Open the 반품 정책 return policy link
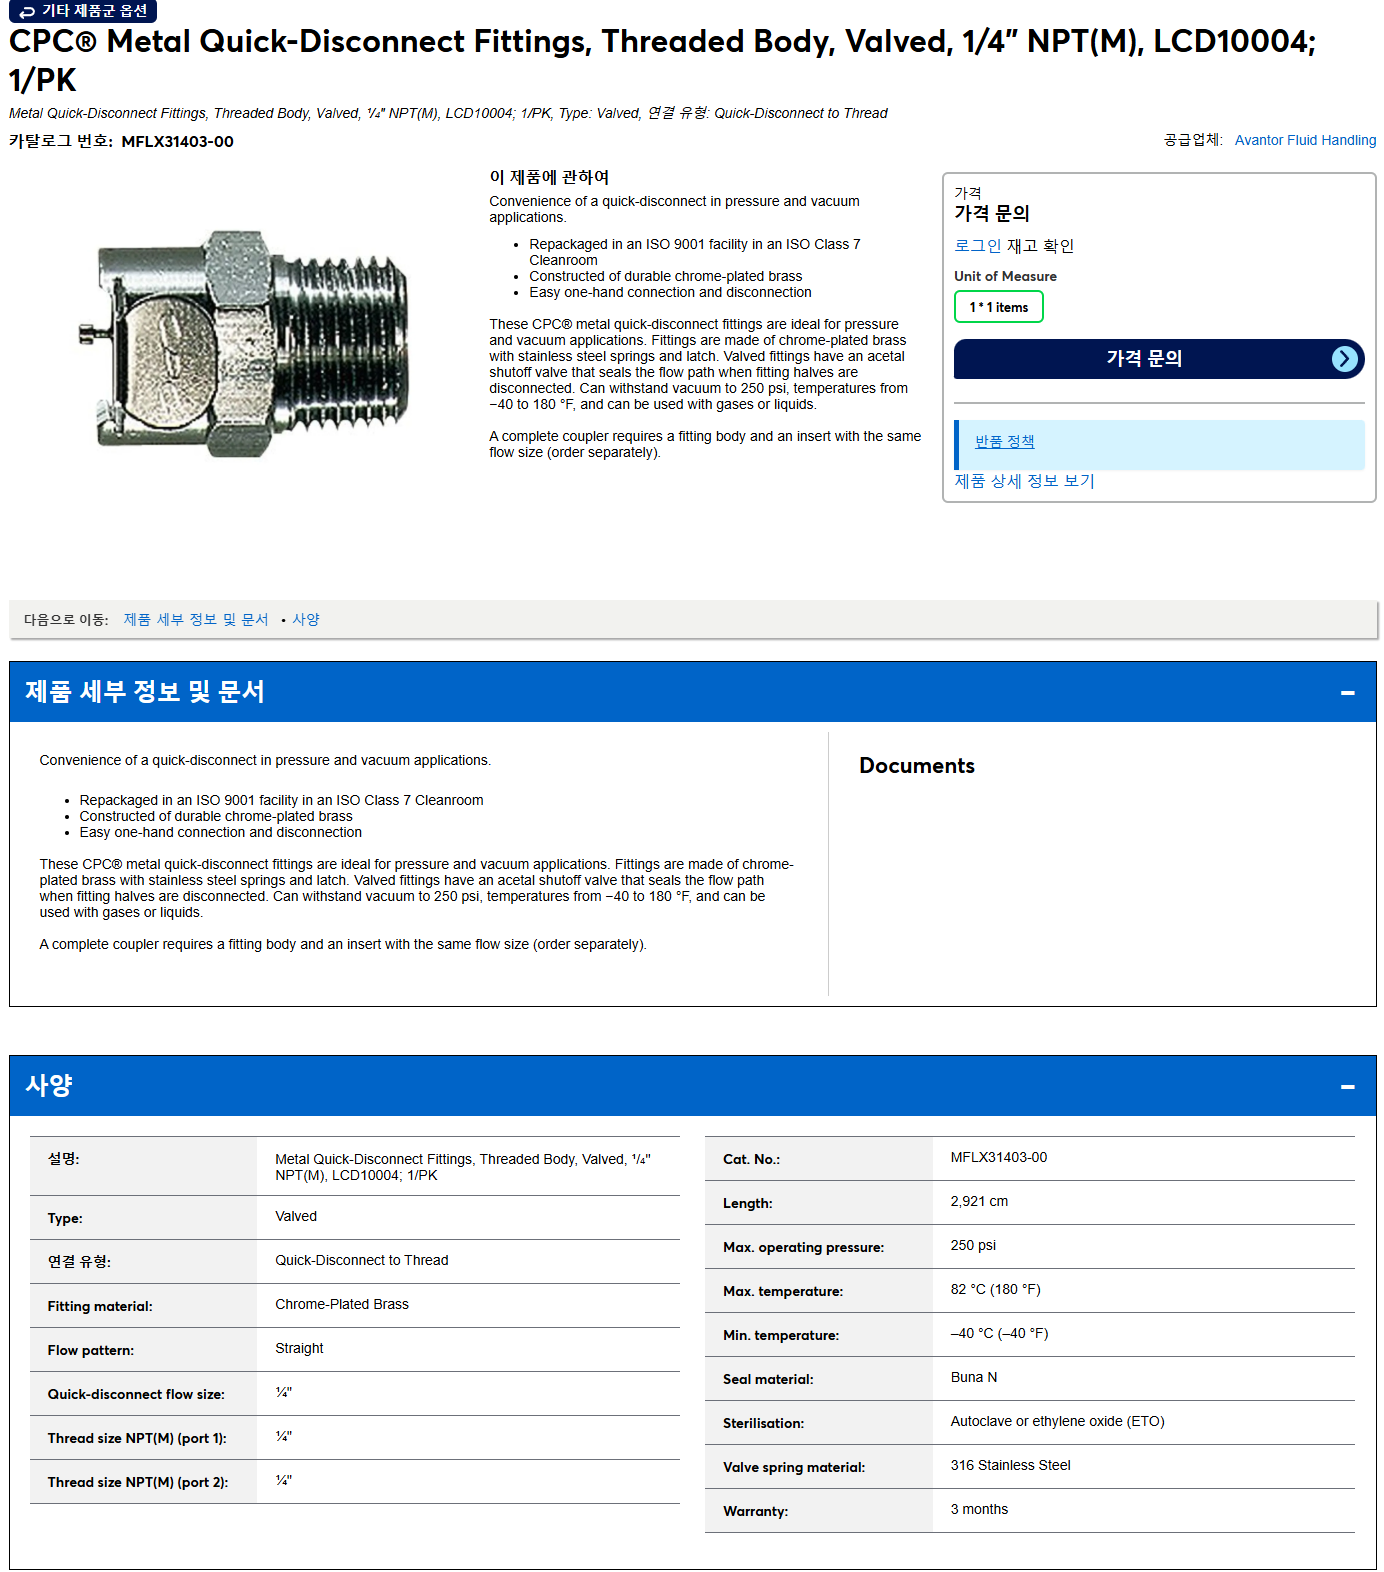This screenshot has width=1384, height=1572. 1004,441
